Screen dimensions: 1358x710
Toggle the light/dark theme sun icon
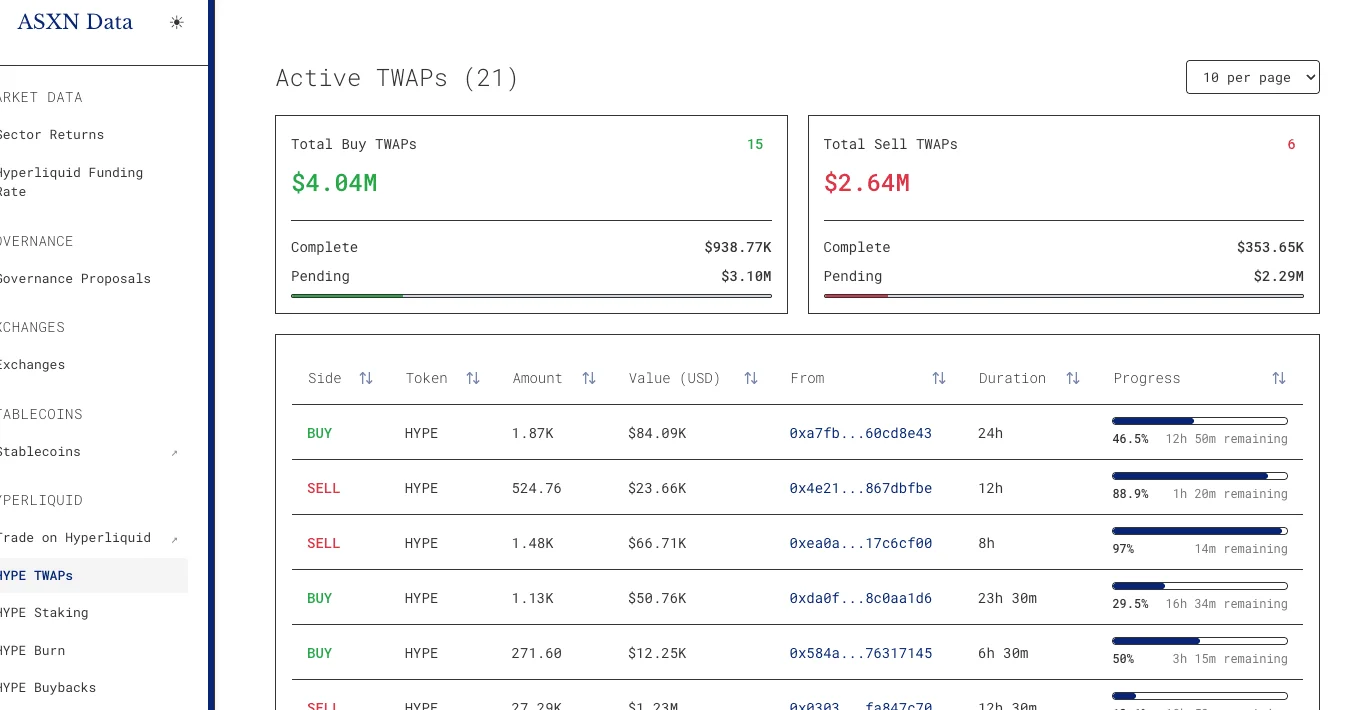tap(177, 22)
